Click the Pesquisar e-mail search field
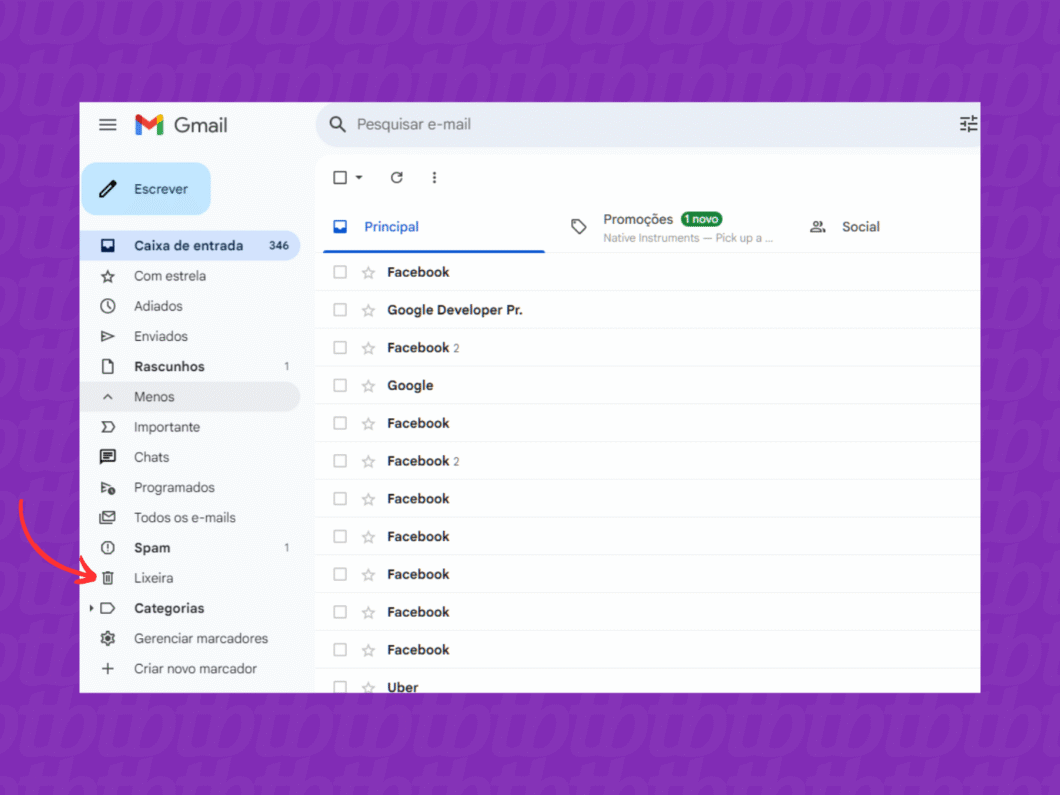This screenshot has width=1060, height=795. point(649,124)
